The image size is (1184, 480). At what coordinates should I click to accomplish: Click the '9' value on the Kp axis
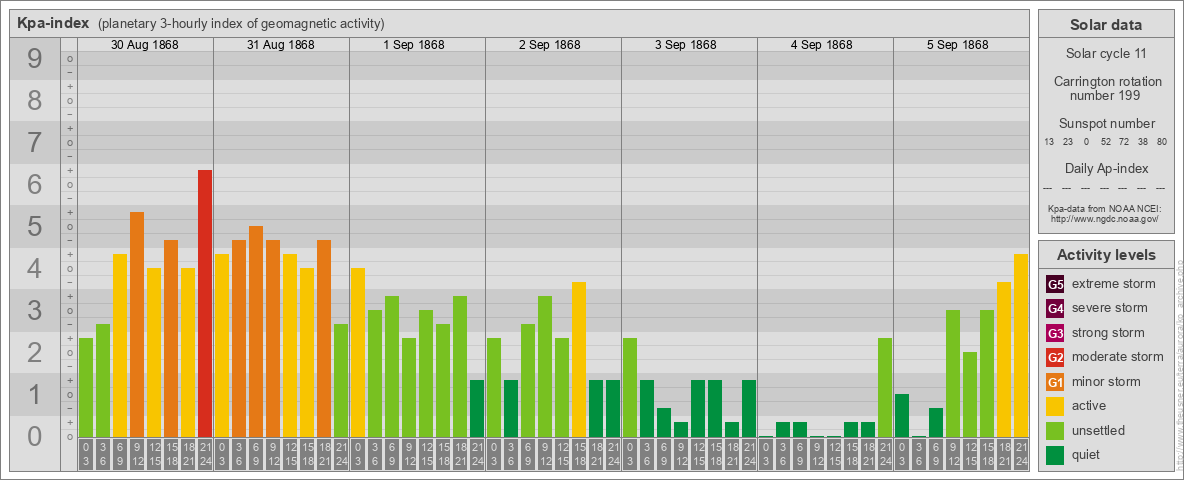pyautogui.click(x=35, y=59)
